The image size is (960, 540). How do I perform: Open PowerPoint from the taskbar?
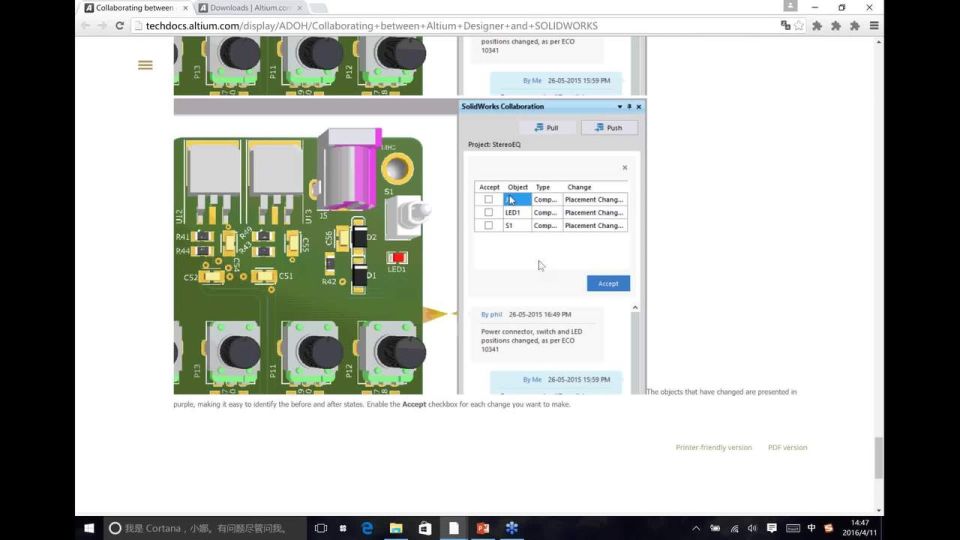click(x=482, y=528)
